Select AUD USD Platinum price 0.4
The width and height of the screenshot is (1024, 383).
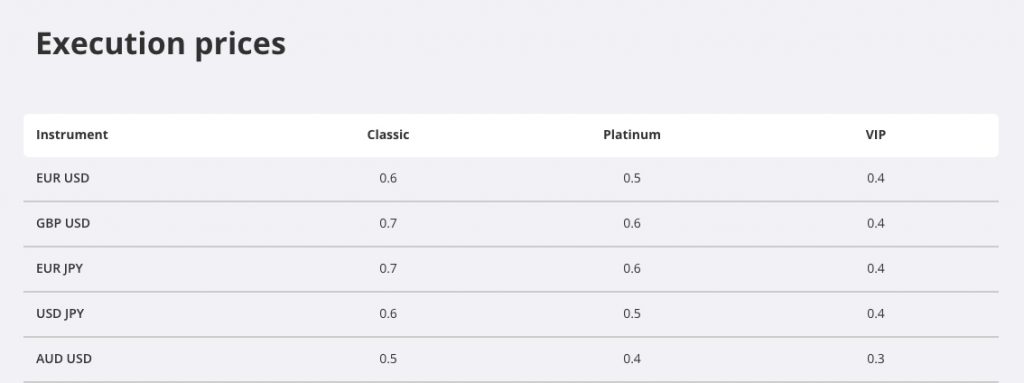[x=632, y=359]
